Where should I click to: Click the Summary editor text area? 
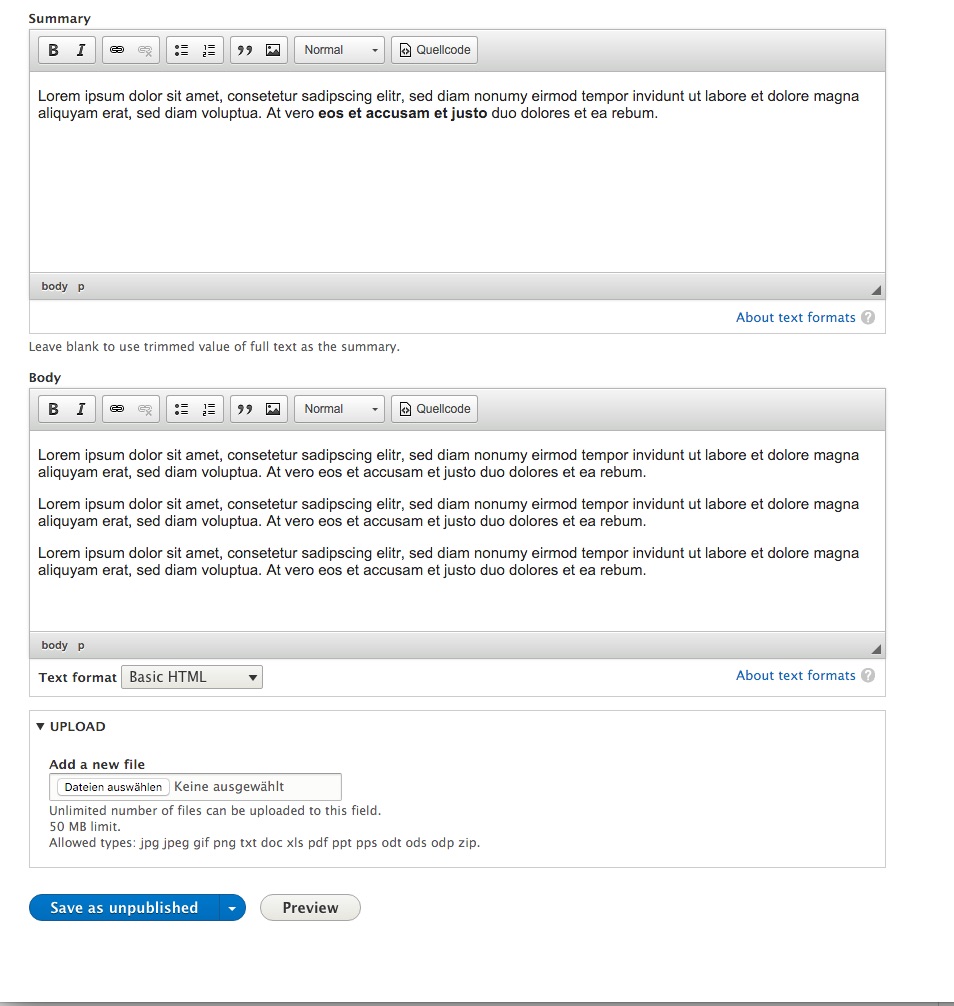coord(457,172)
